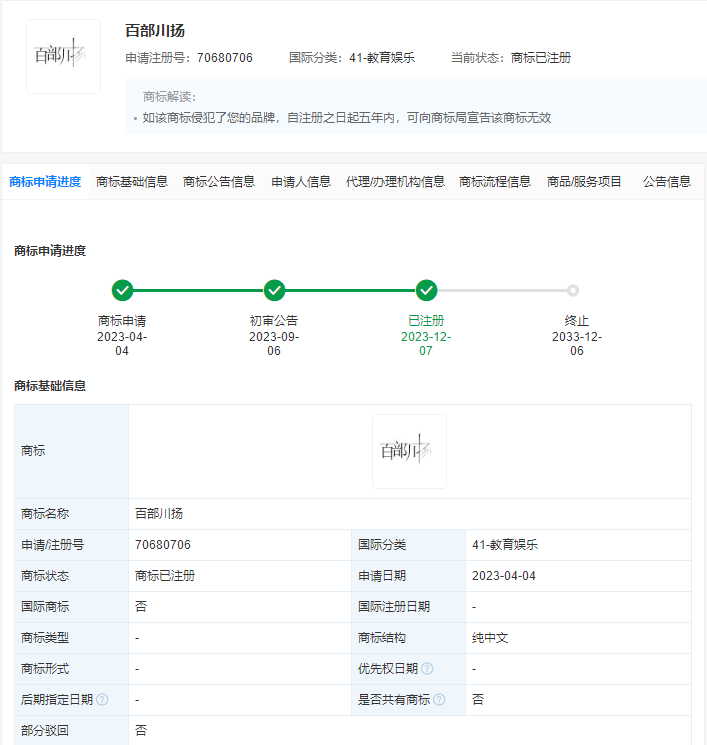Click the 终止 date 2033-12-06
Screen dimensions: 707x745
coord(577,344)
